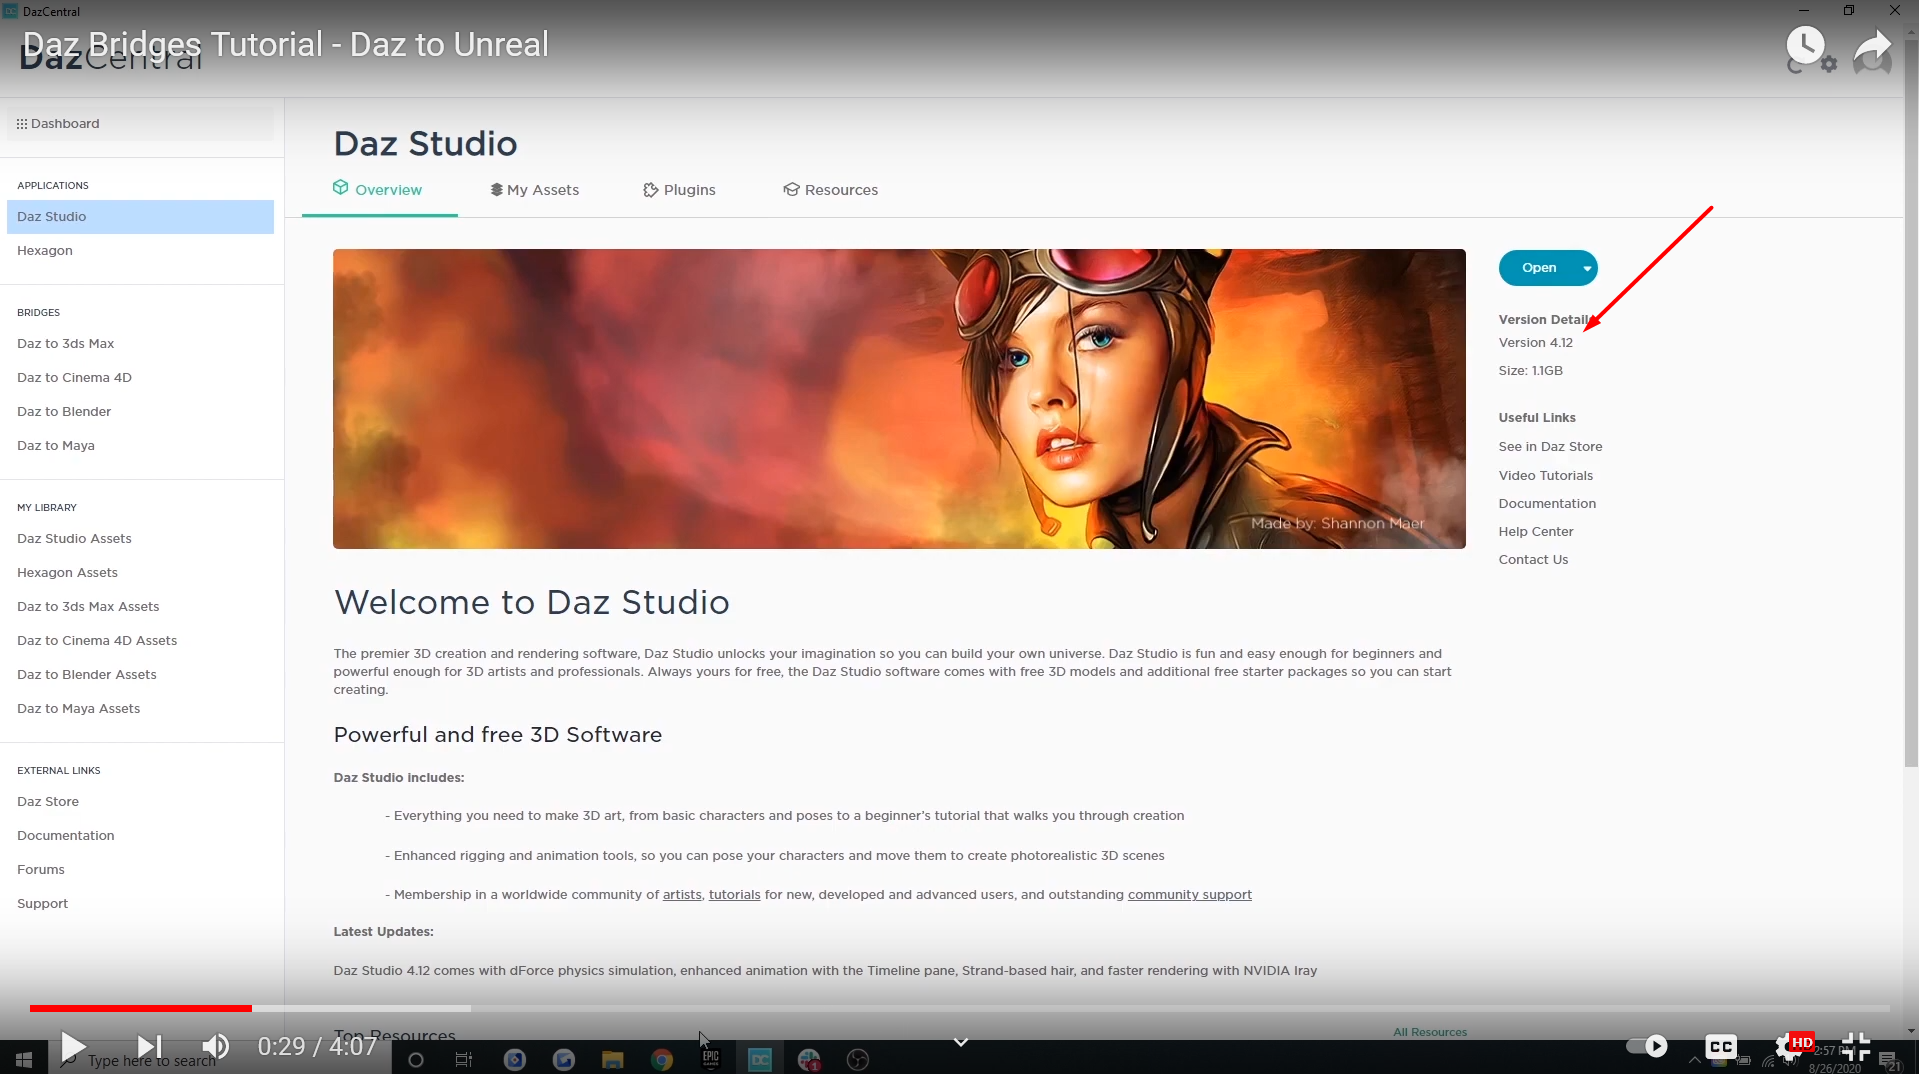The height and width of the screenshot is (1074, 1919).
Task: Click the tutorials hyperlink
Action: [734, 895]
